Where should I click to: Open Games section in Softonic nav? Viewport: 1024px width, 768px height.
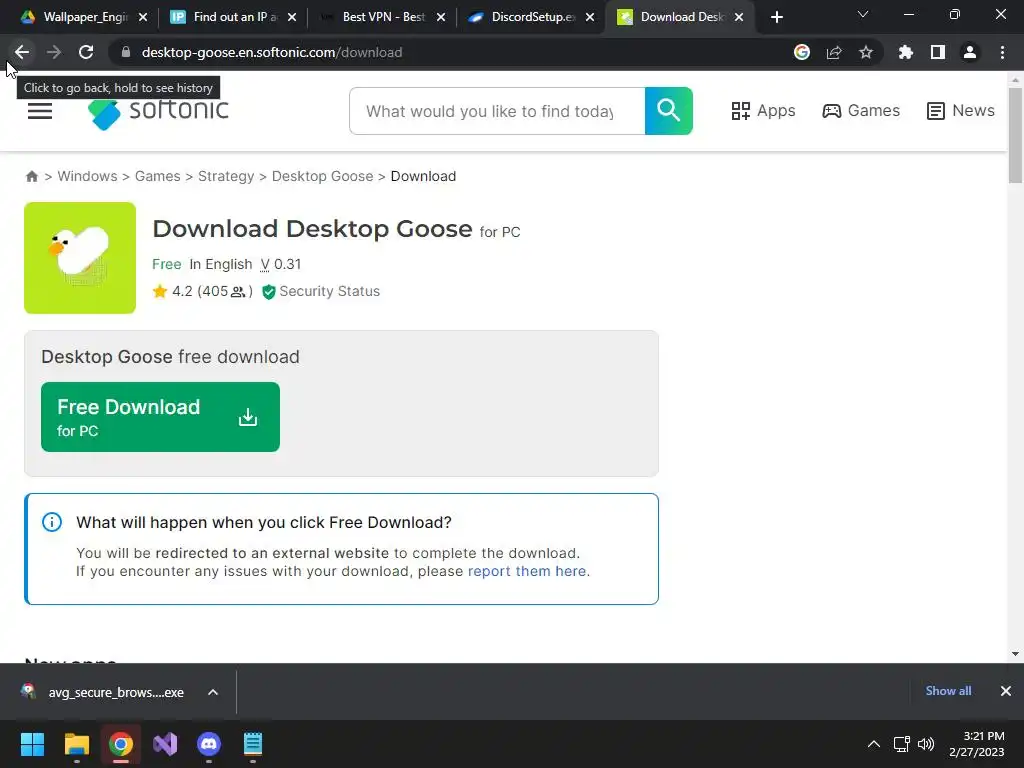861,111
